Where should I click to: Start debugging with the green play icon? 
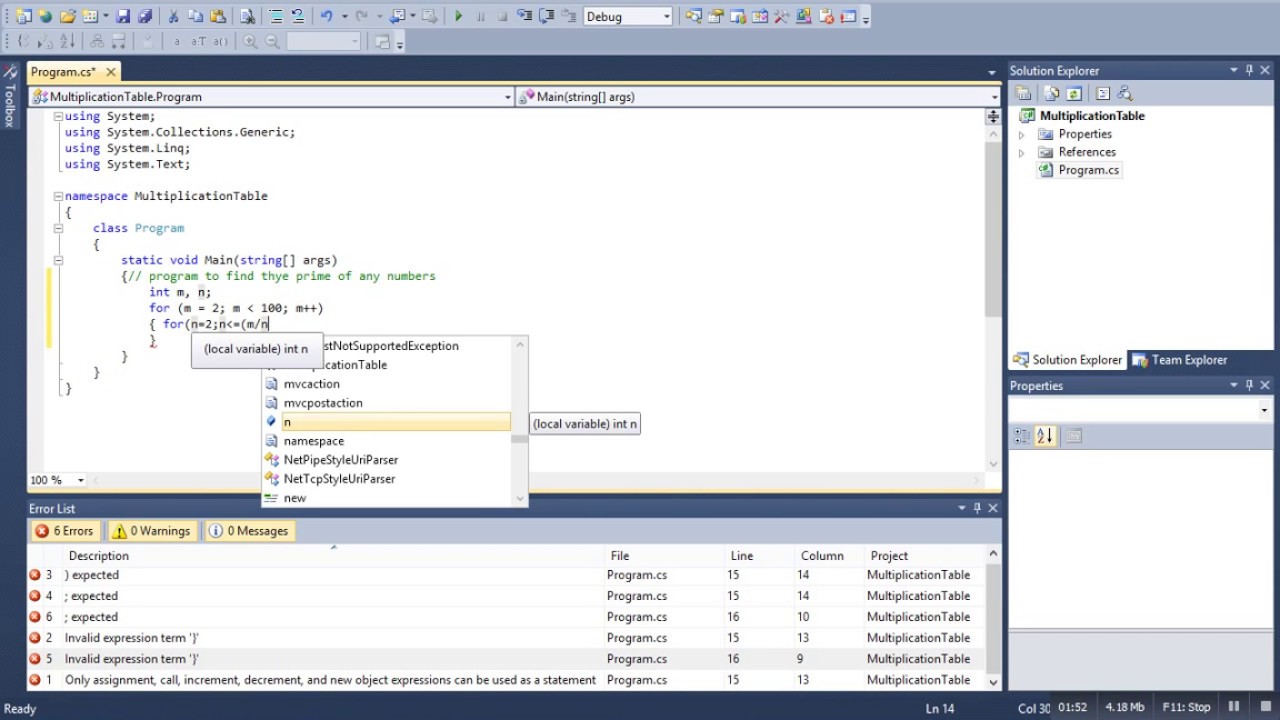point(459,16)
